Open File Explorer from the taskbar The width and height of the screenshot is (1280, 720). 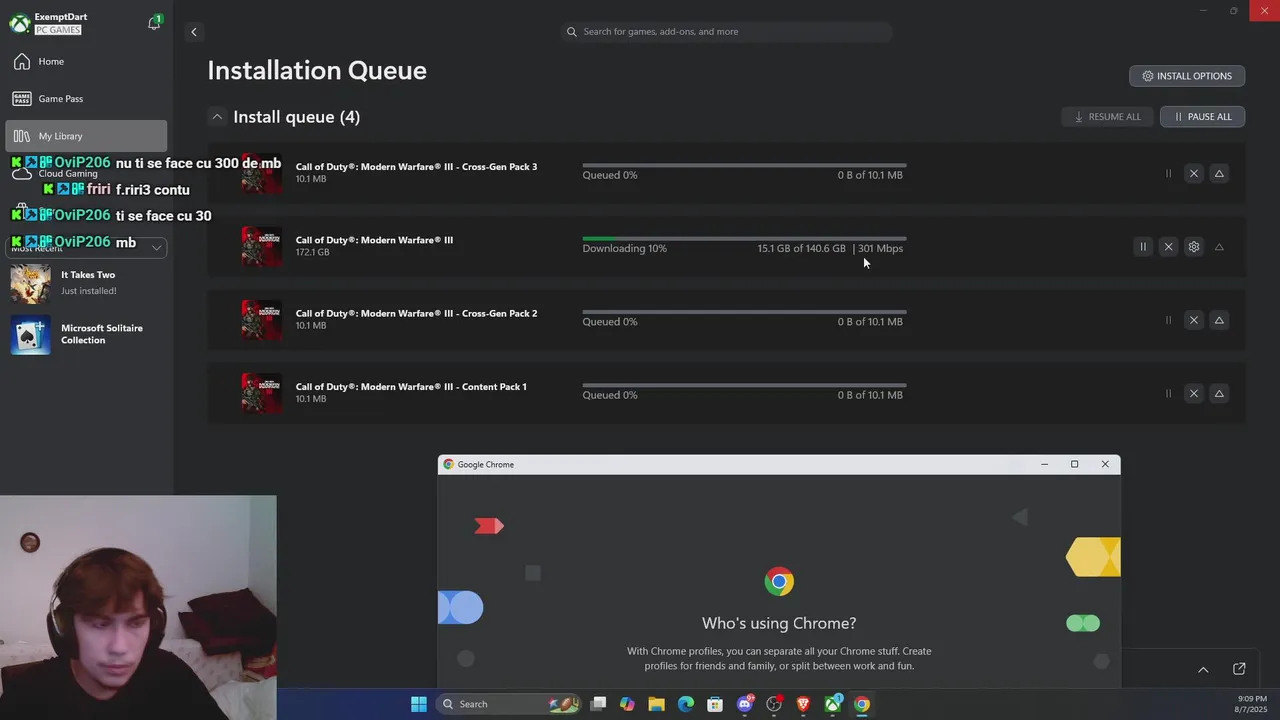(x=656, y=704)
